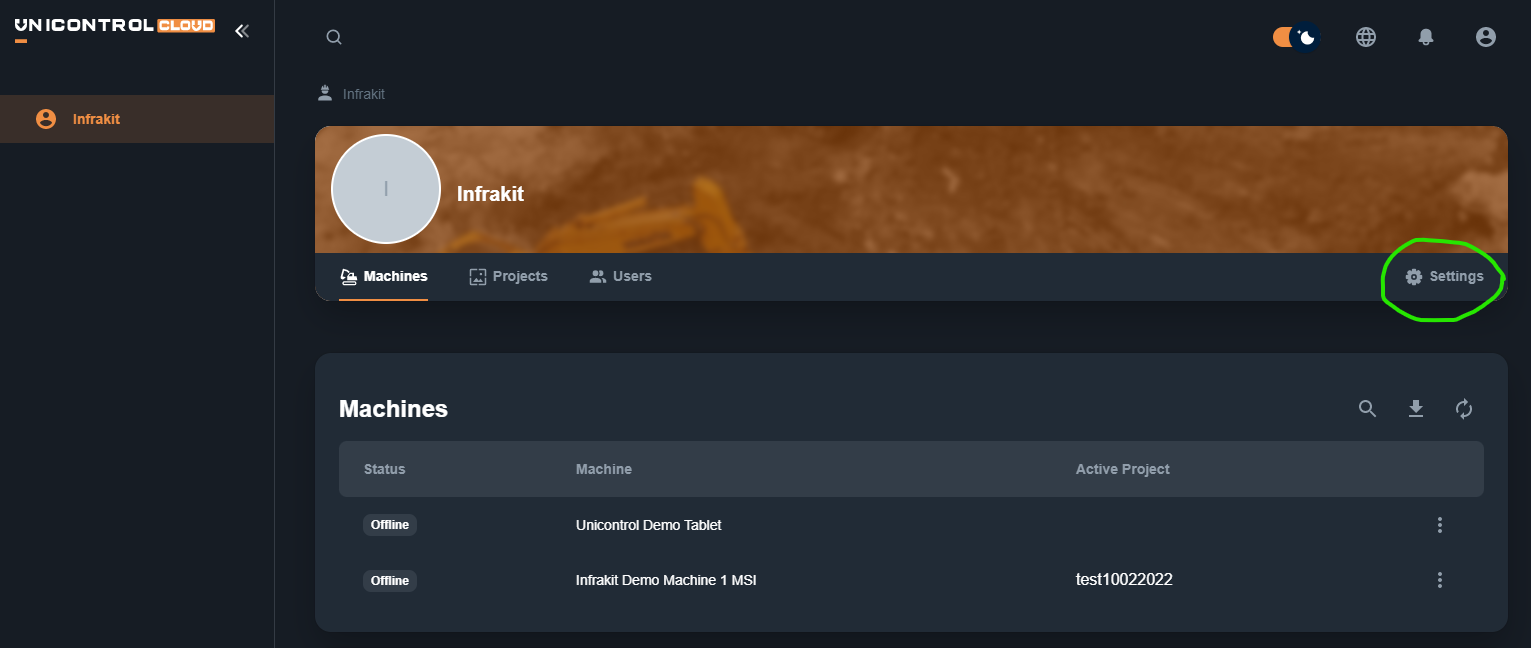The height and width of the screenshot is (648, 1531).
Task: Refresh the machines list
Action: click(x=1464, y=408)
